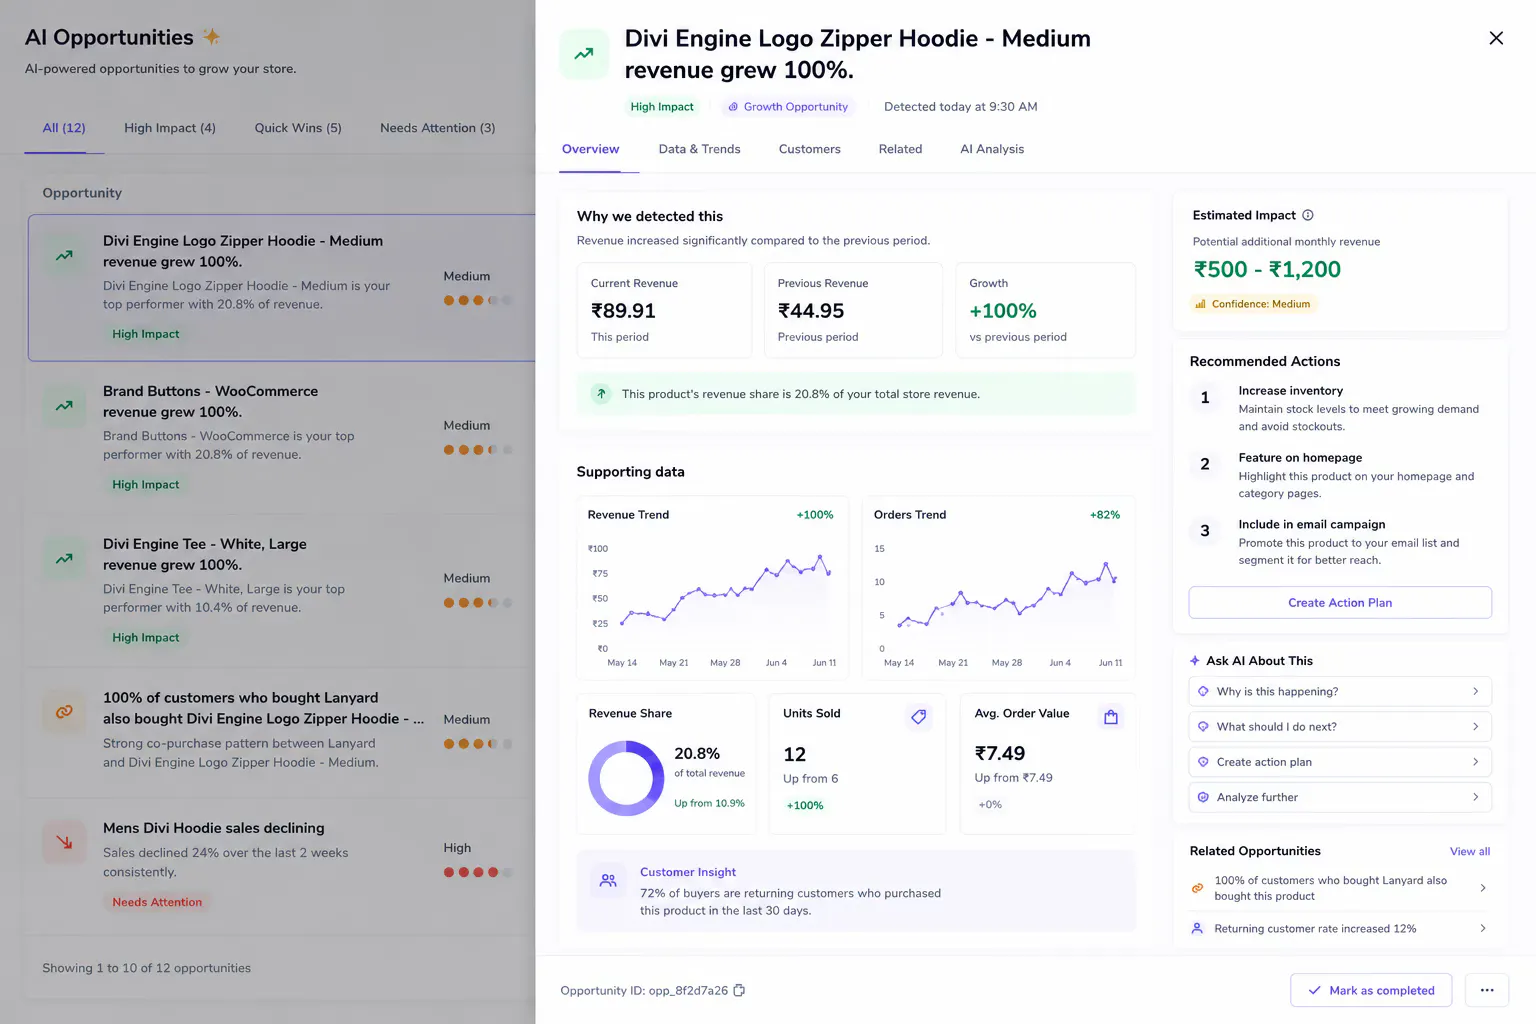Viewport: 1536px width, 1024px height.
Task: Click the link icon for Lanyard co-purchase opportunity
Action: click(64, 712)
